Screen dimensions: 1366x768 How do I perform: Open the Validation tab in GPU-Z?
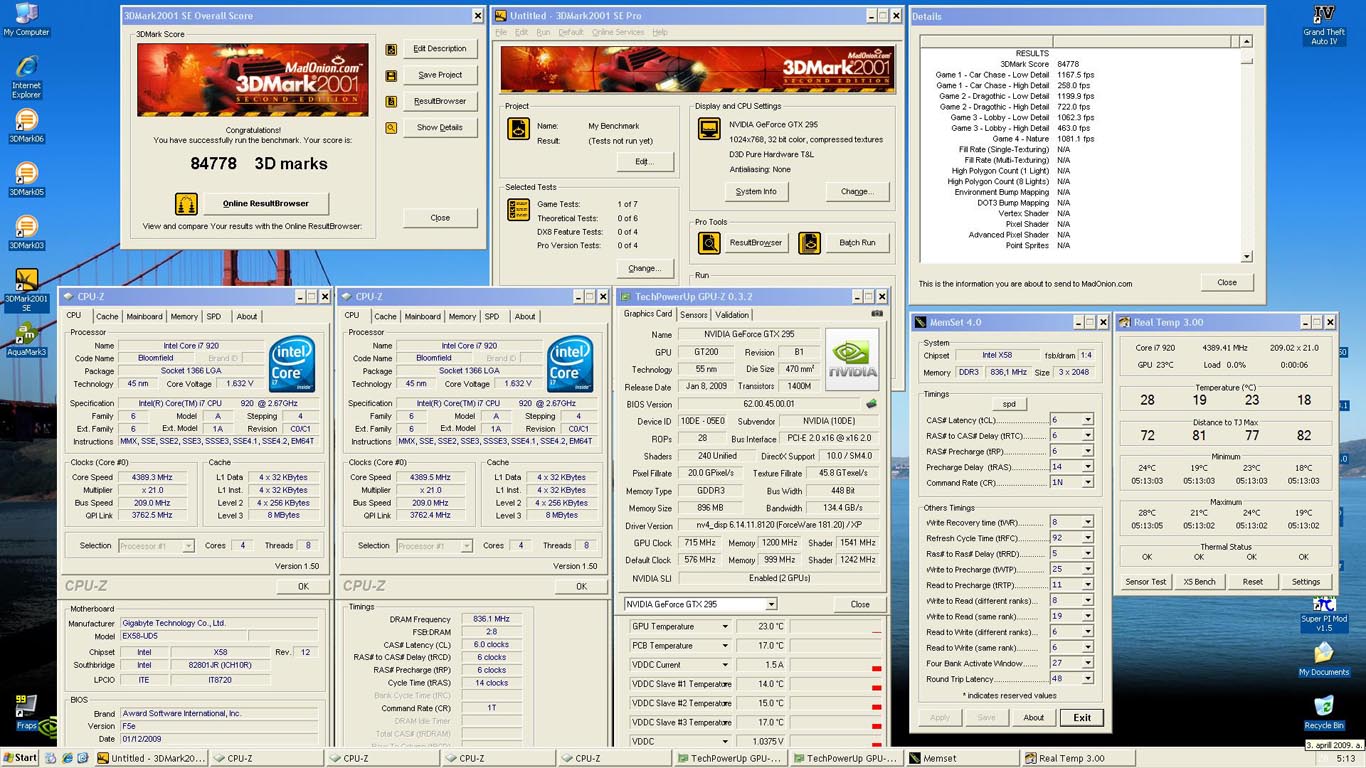click(x=732, y=315)
